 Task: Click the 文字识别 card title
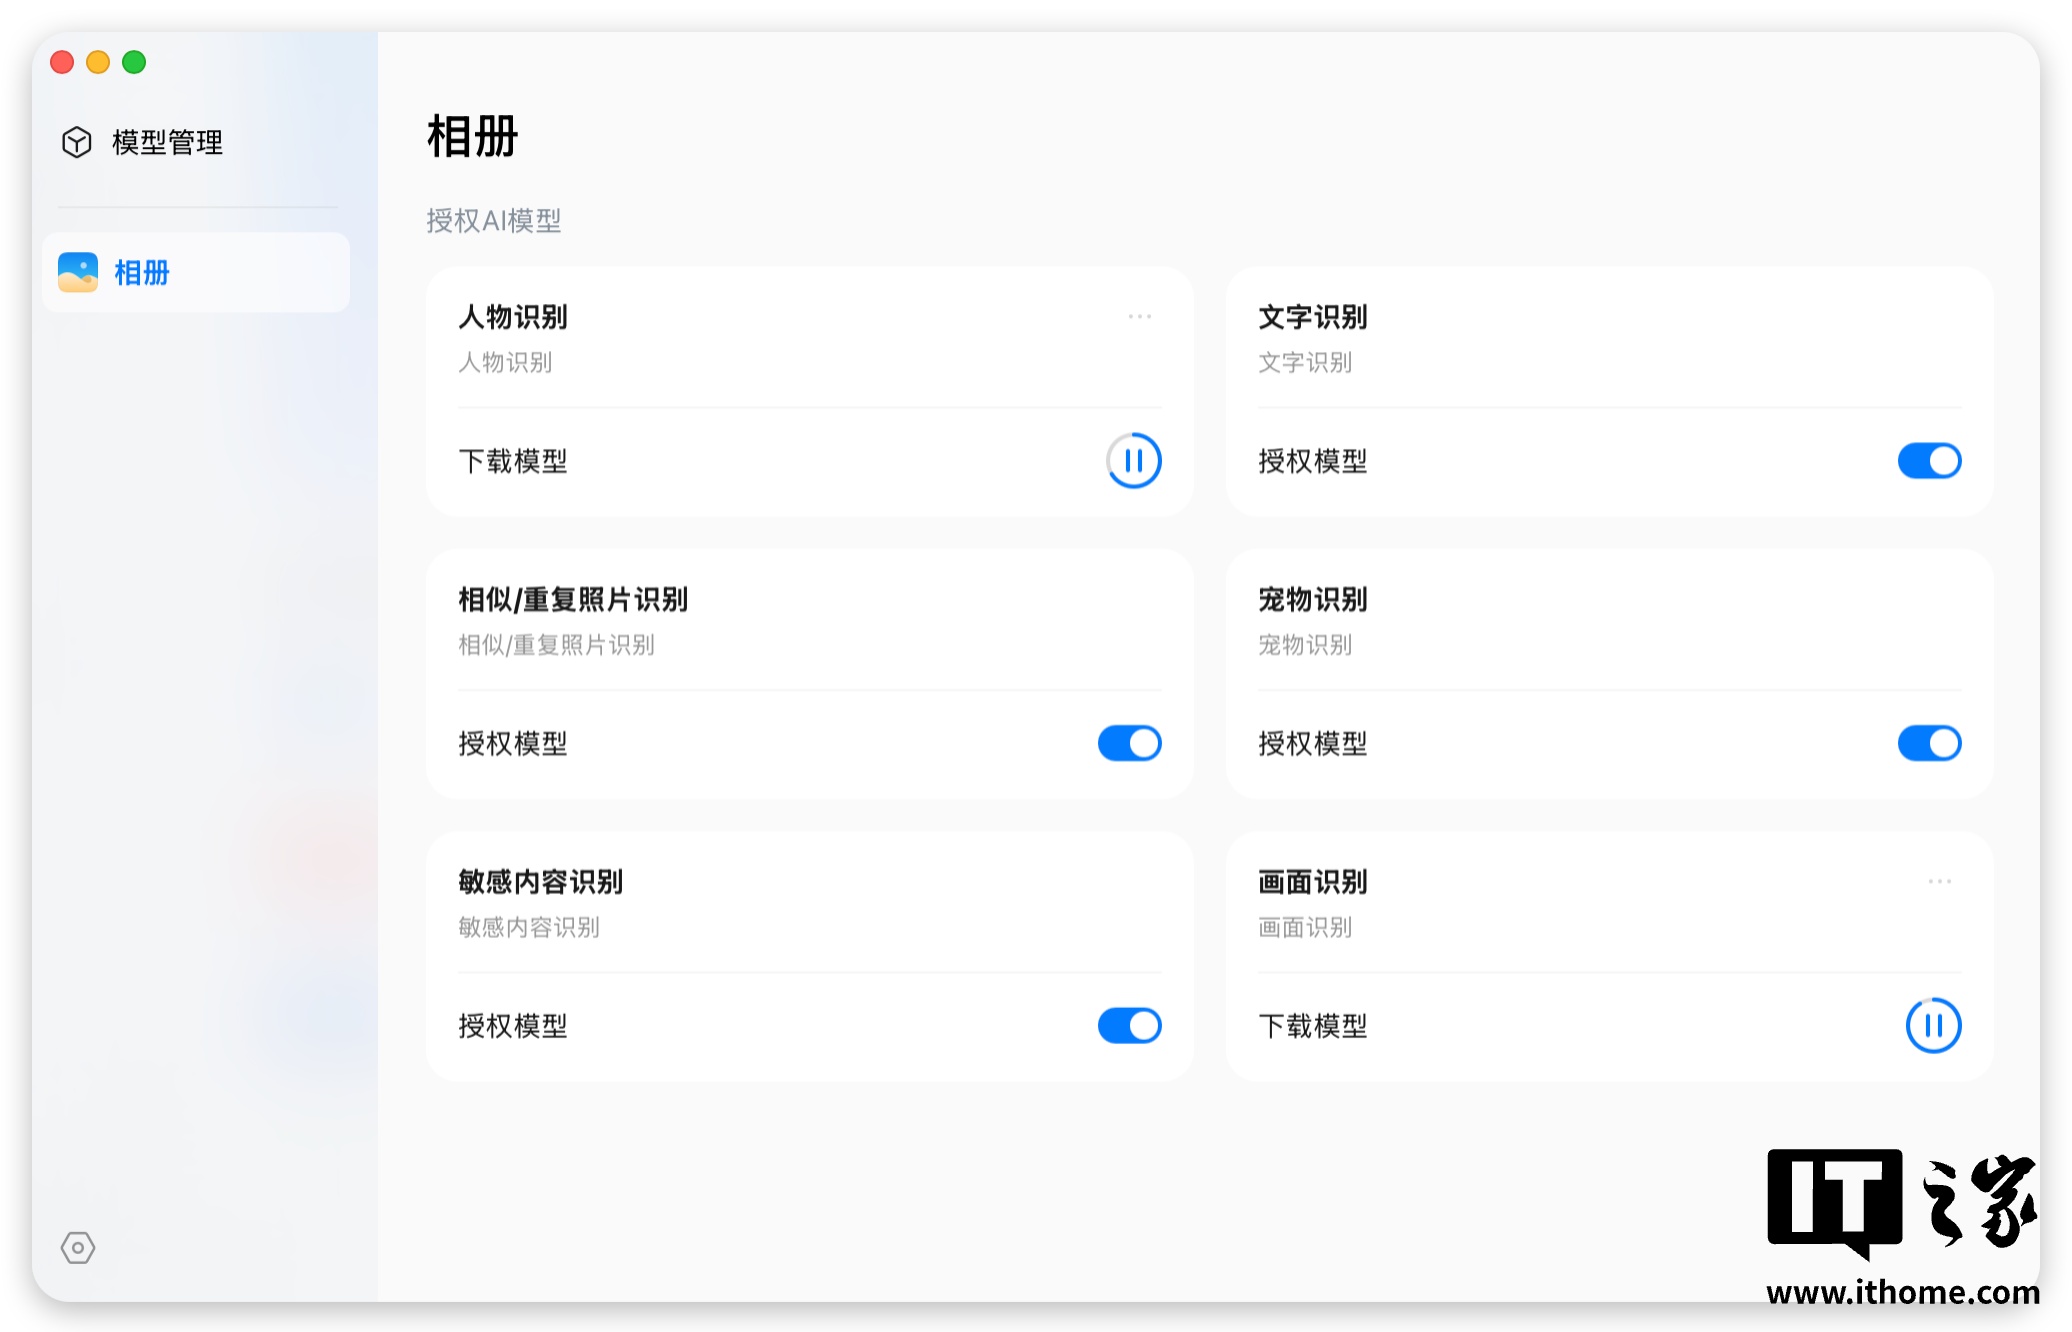1313,317
